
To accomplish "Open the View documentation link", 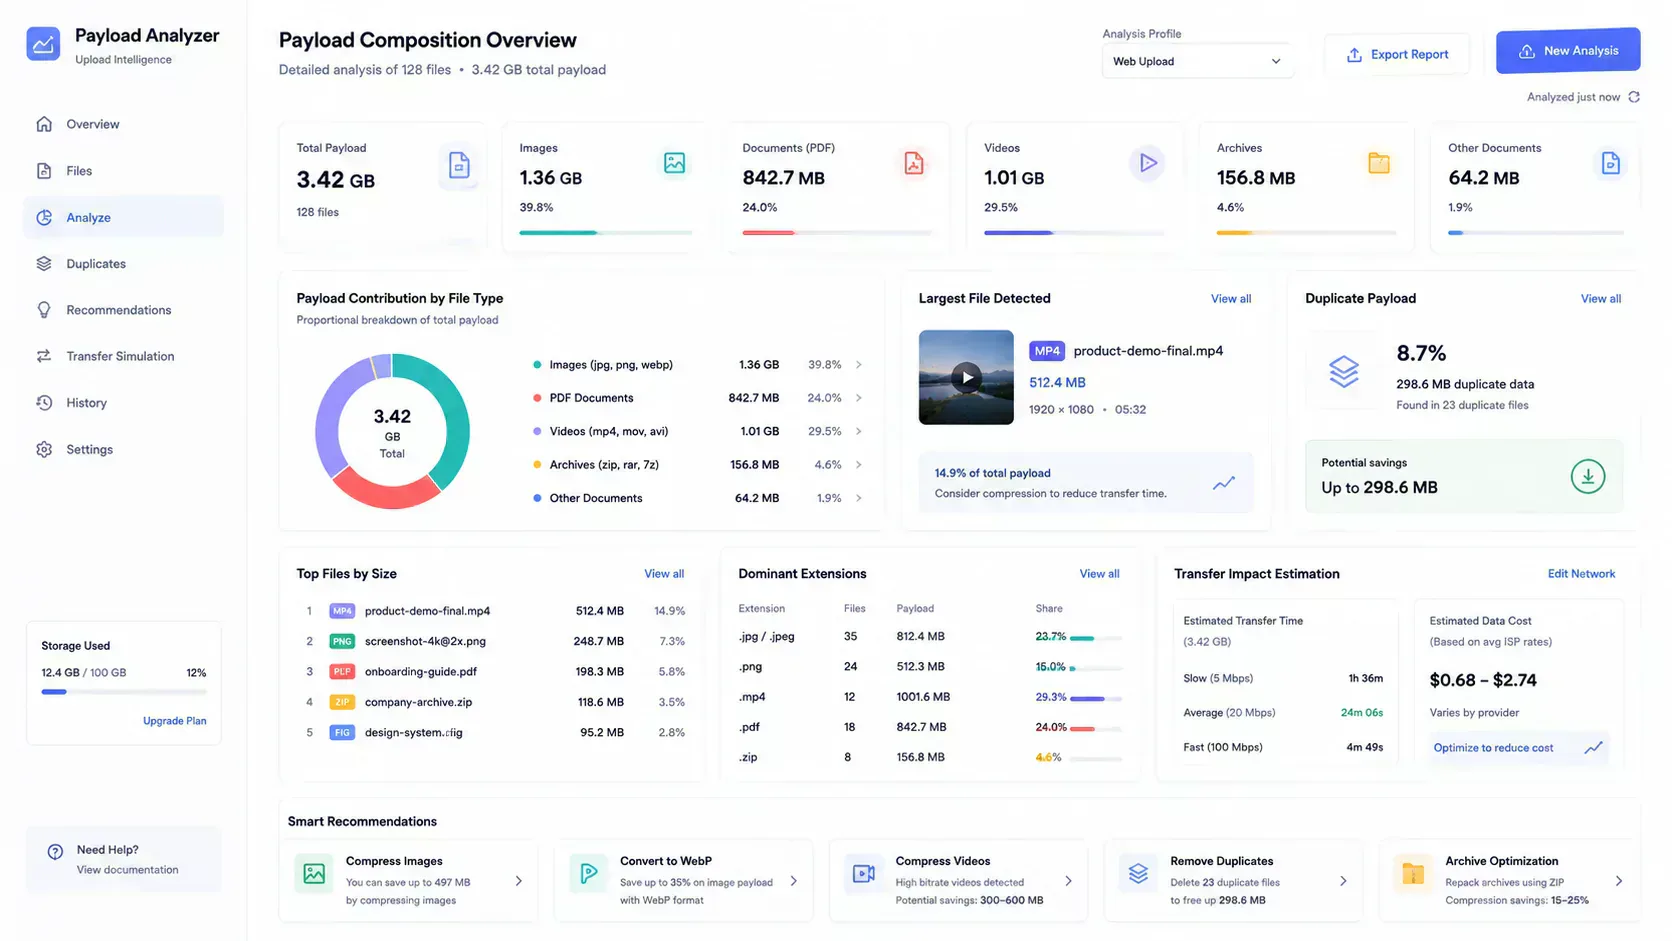I will [x=127, y=870].
